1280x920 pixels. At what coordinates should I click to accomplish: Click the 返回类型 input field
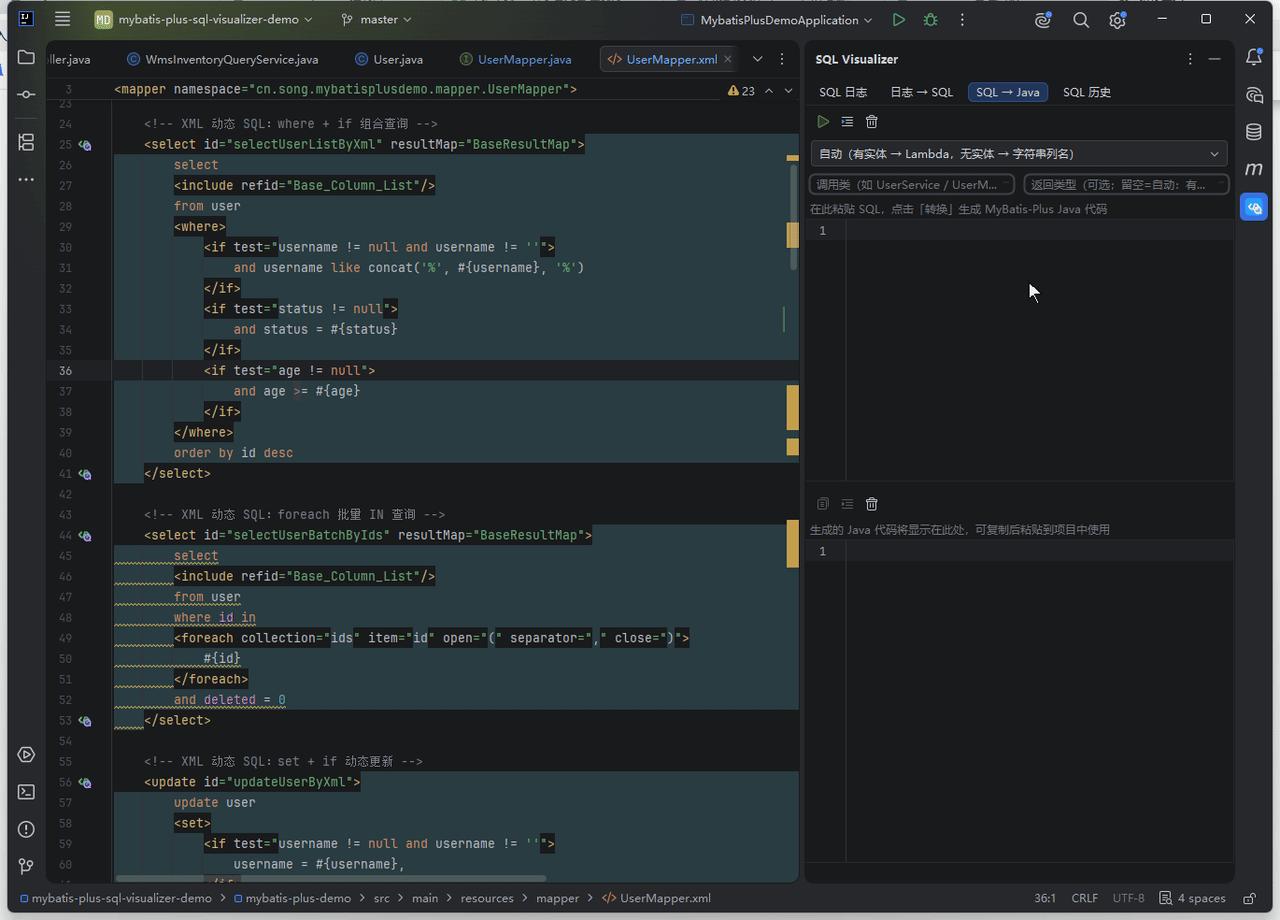1126,184
